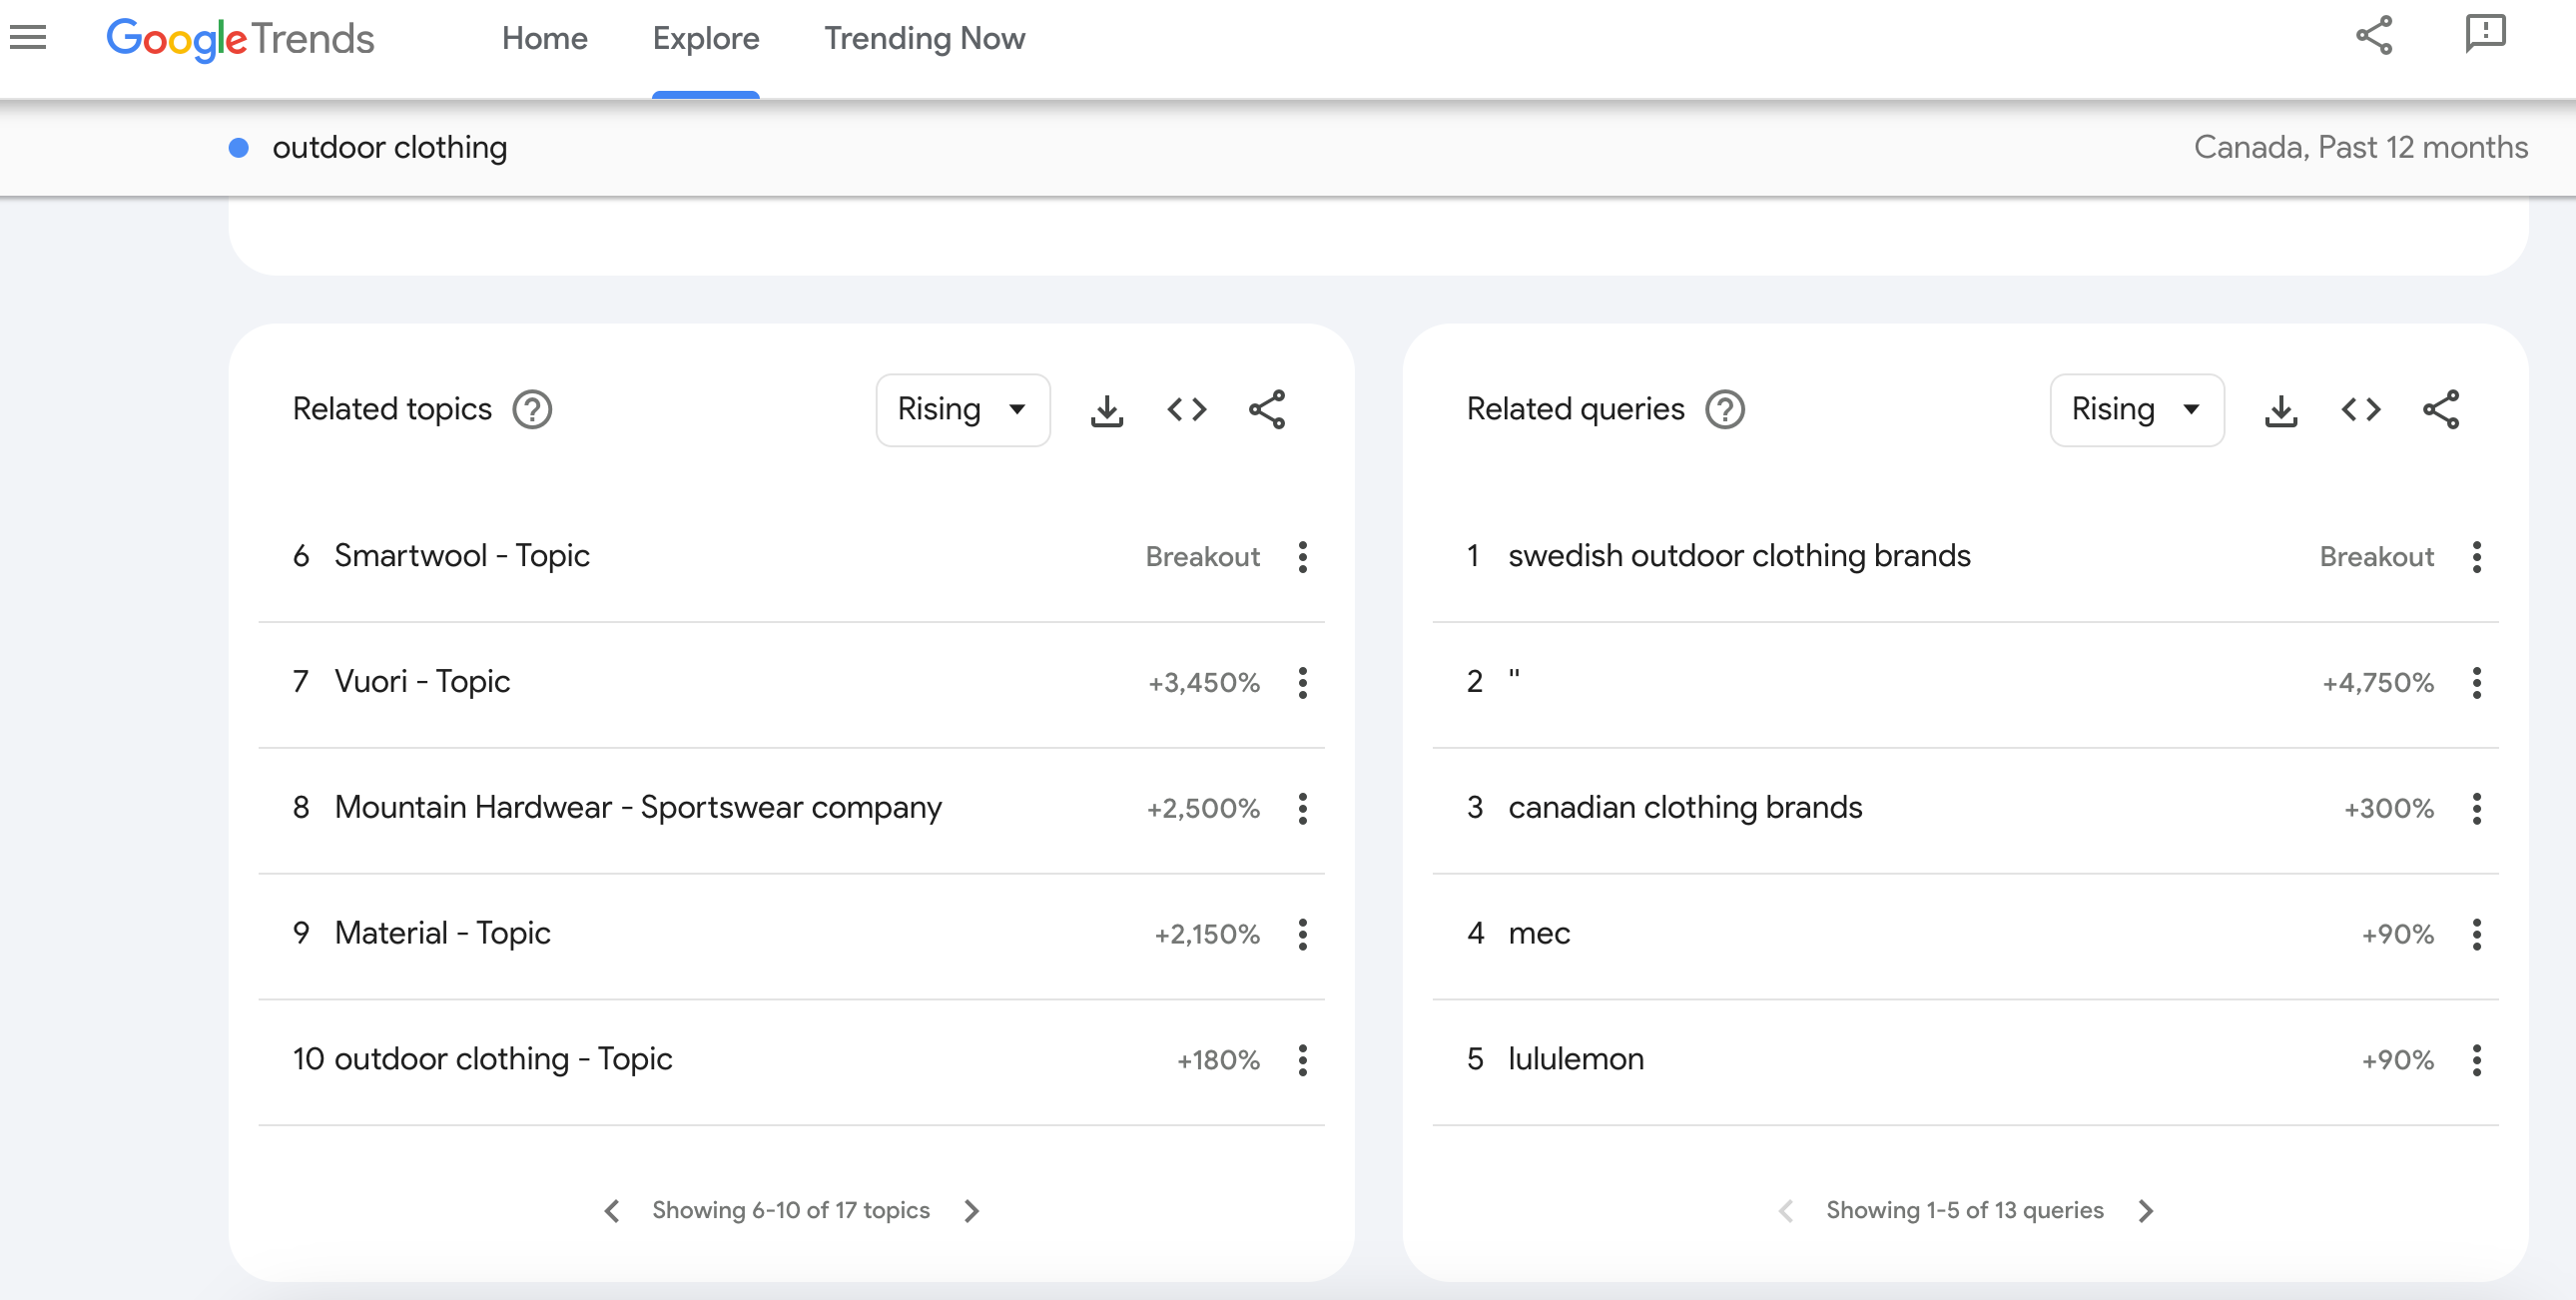Click Canada, Past 12 months filter text
Image resolution: width=2576 pixels, height=1300 pixels.
pos(2360,147)
